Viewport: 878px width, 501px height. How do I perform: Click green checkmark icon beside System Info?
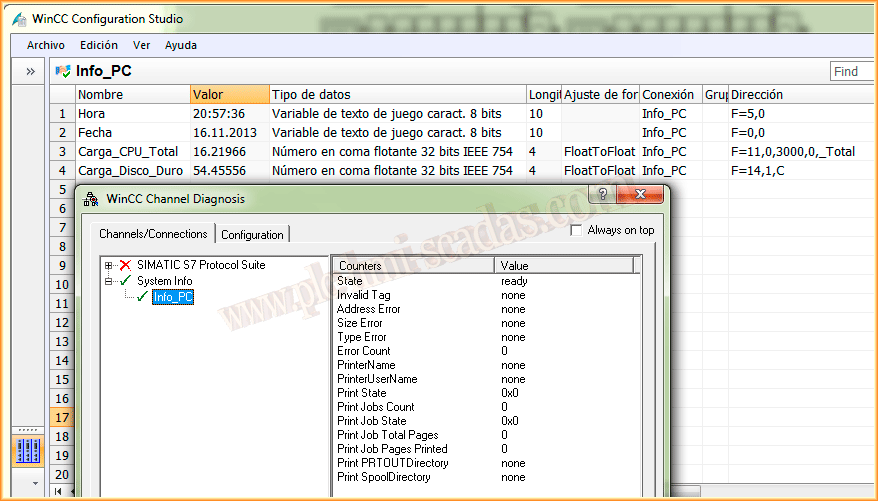click(125, 281)
